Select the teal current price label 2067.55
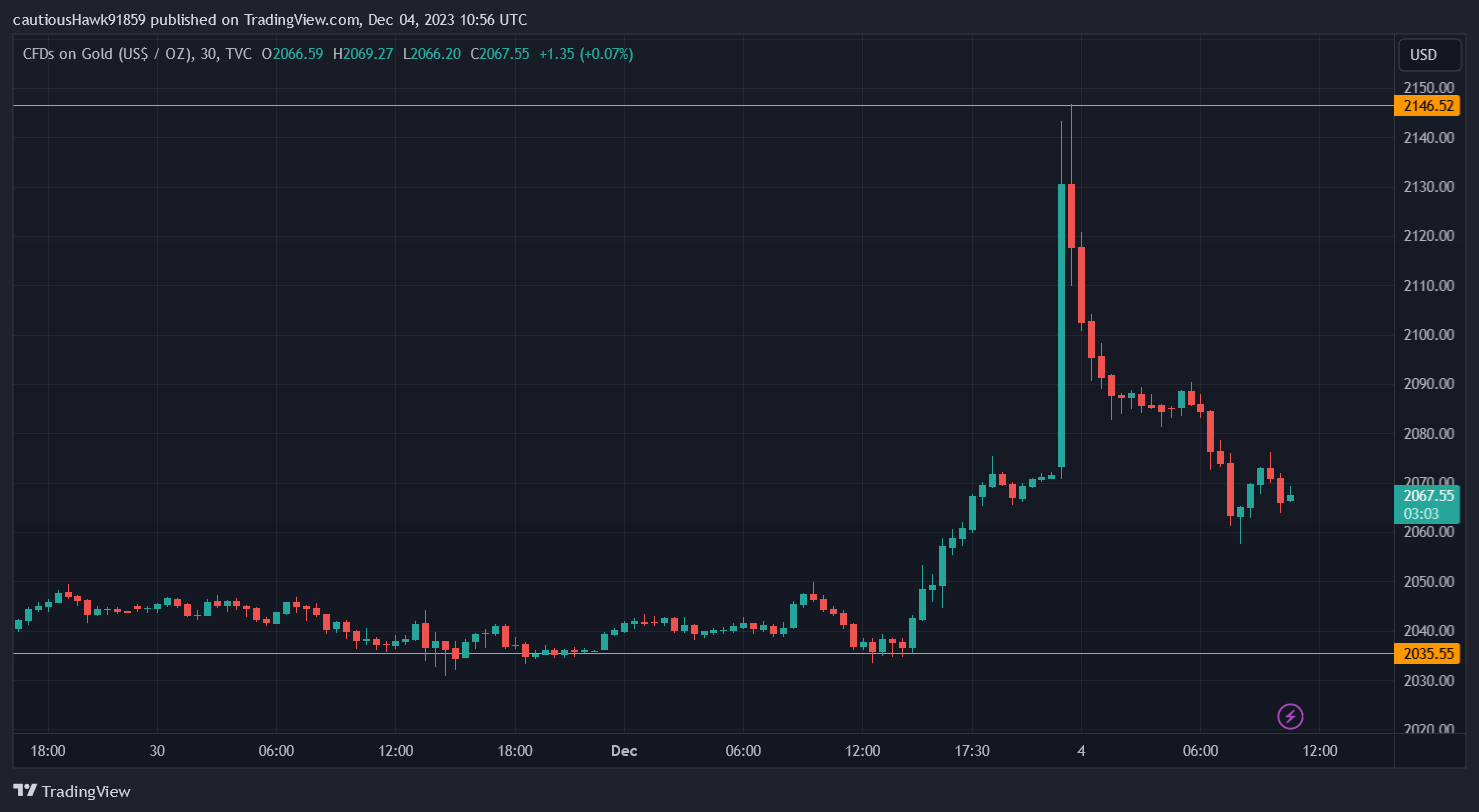The width and height of the screenshot is (1479, 812). click(x=1428, y=495)
